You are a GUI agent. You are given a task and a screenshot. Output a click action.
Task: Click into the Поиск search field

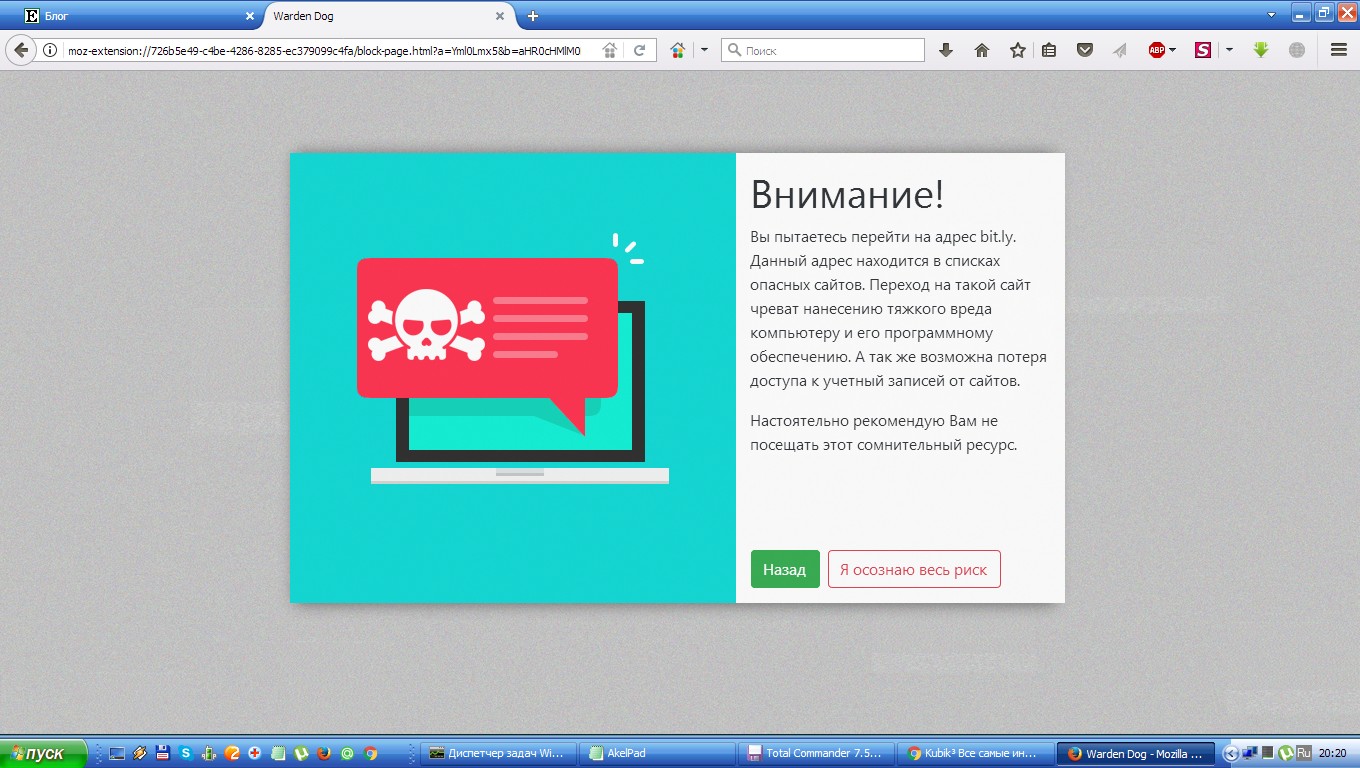[830, 50]
